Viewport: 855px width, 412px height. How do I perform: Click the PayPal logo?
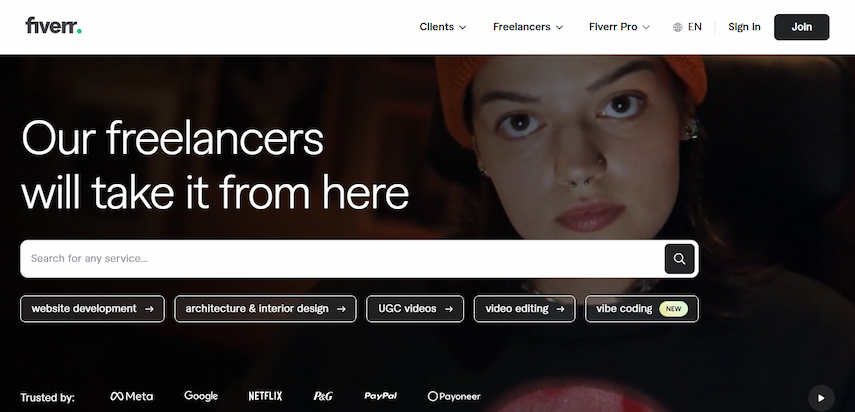(x=381, y=396)
